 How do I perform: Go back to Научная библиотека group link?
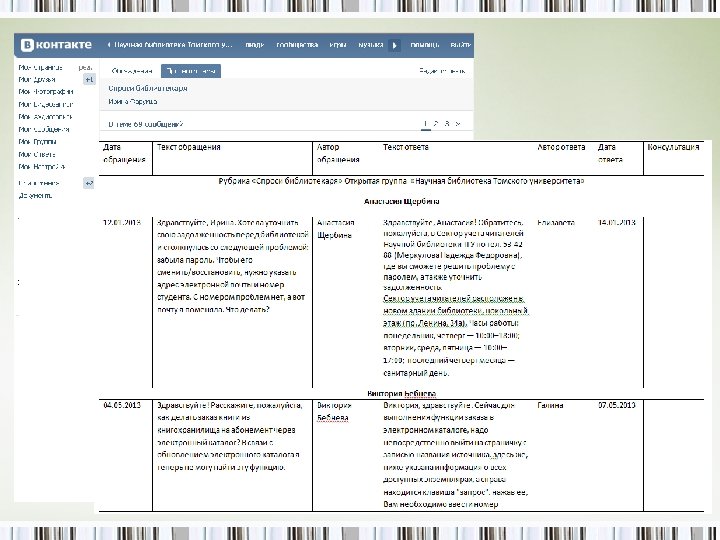170,45
